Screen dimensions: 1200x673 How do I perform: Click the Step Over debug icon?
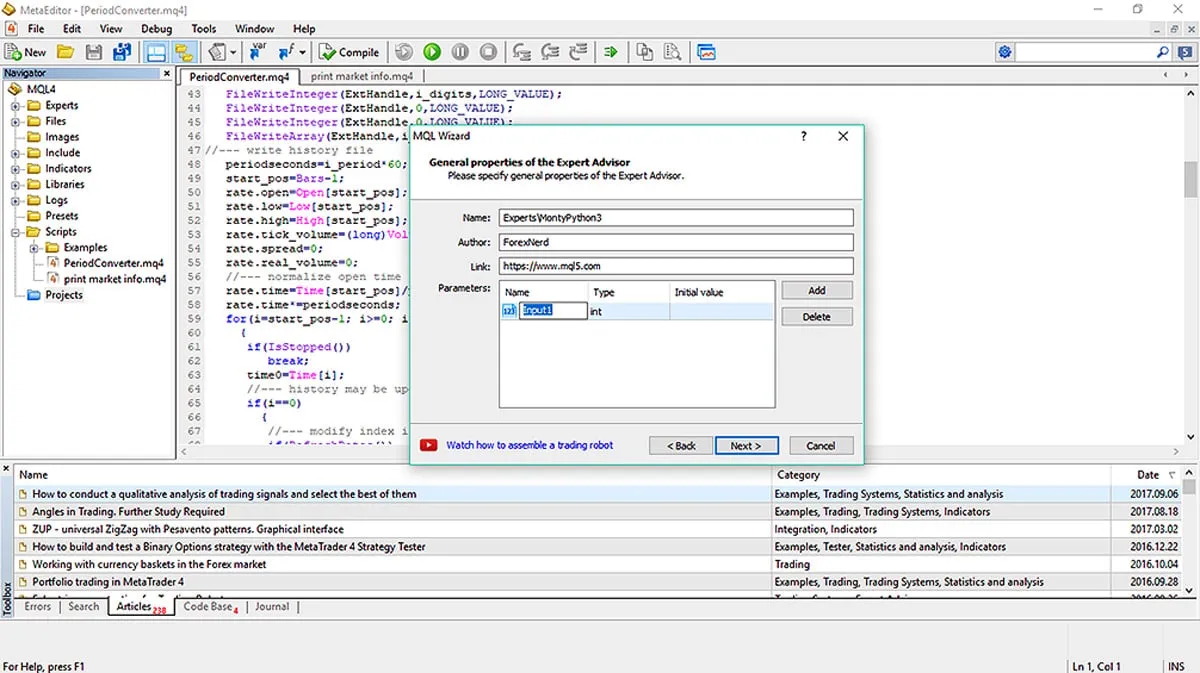[549, 52]
